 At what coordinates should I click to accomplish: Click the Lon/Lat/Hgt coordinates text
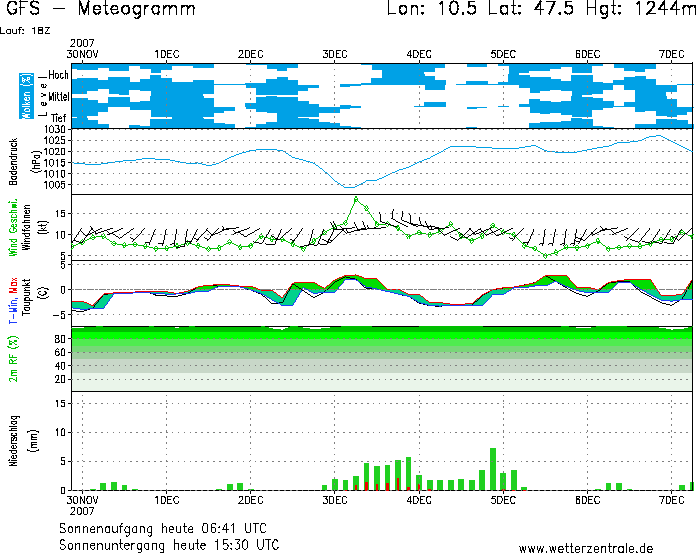tap(540, 10)
